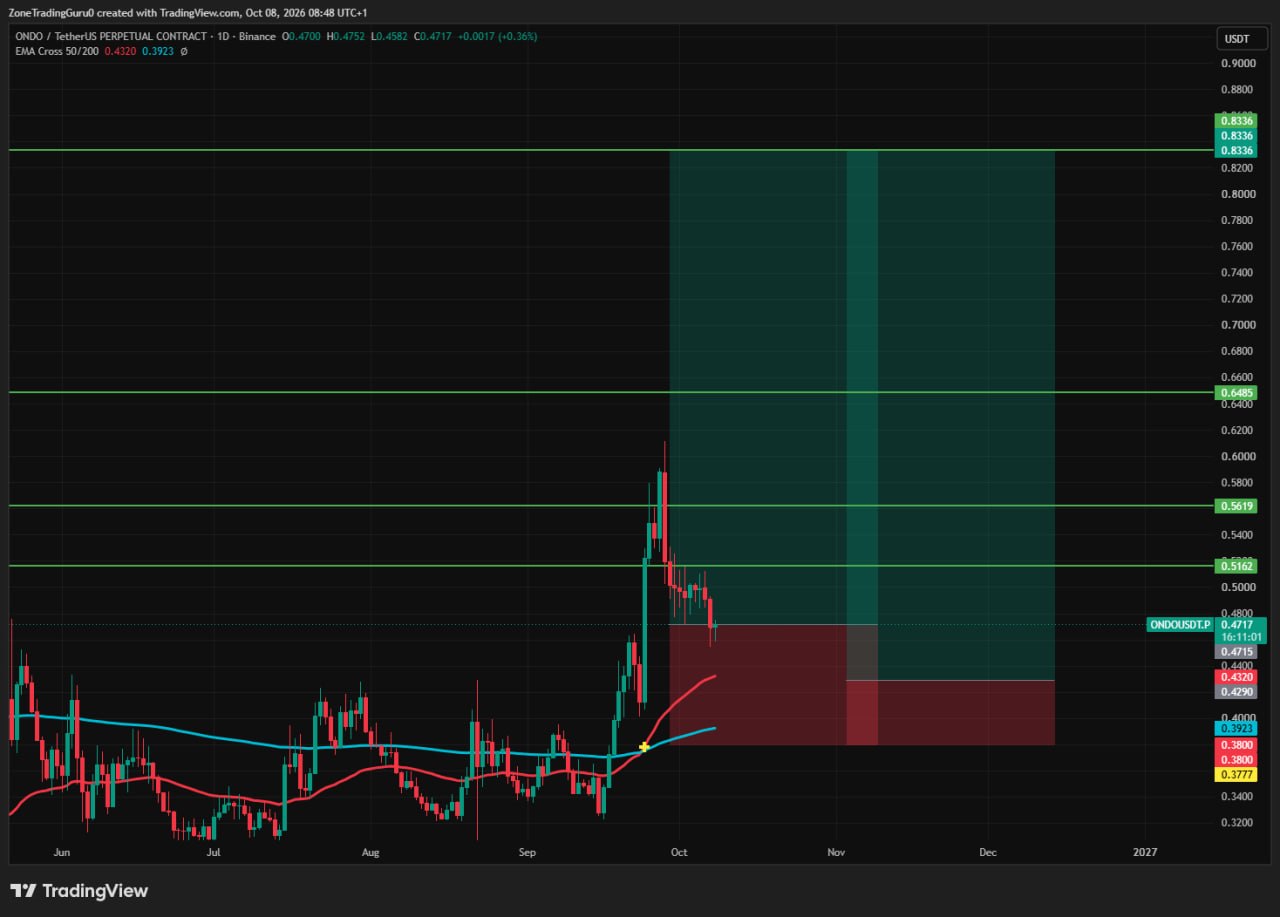
Task: Click the blue 0.3923 price axis label
Action: [x=1236, y=728]
